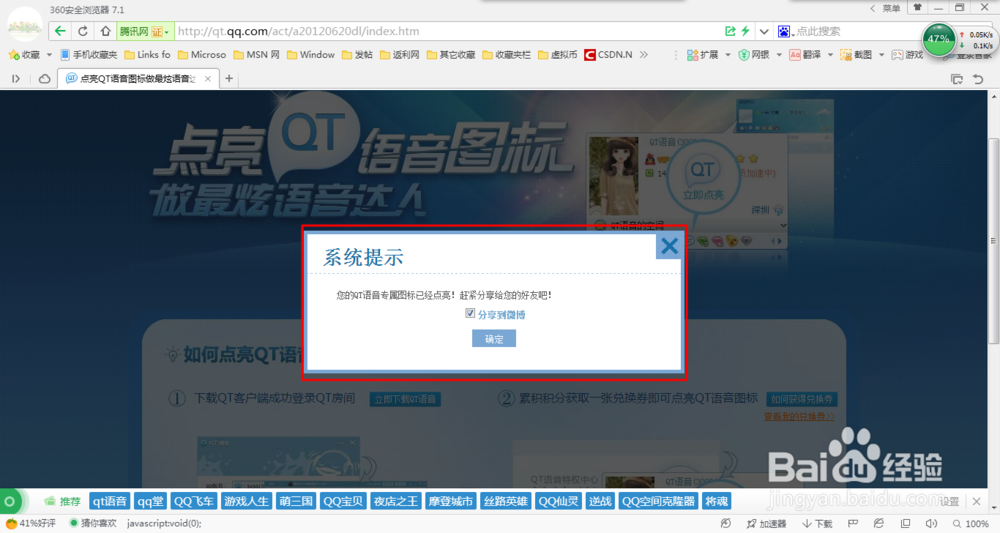This screenshot has width=1000, height=533.
Task: Expand the address bar history dropdown
Action: (x=764, y=31)
